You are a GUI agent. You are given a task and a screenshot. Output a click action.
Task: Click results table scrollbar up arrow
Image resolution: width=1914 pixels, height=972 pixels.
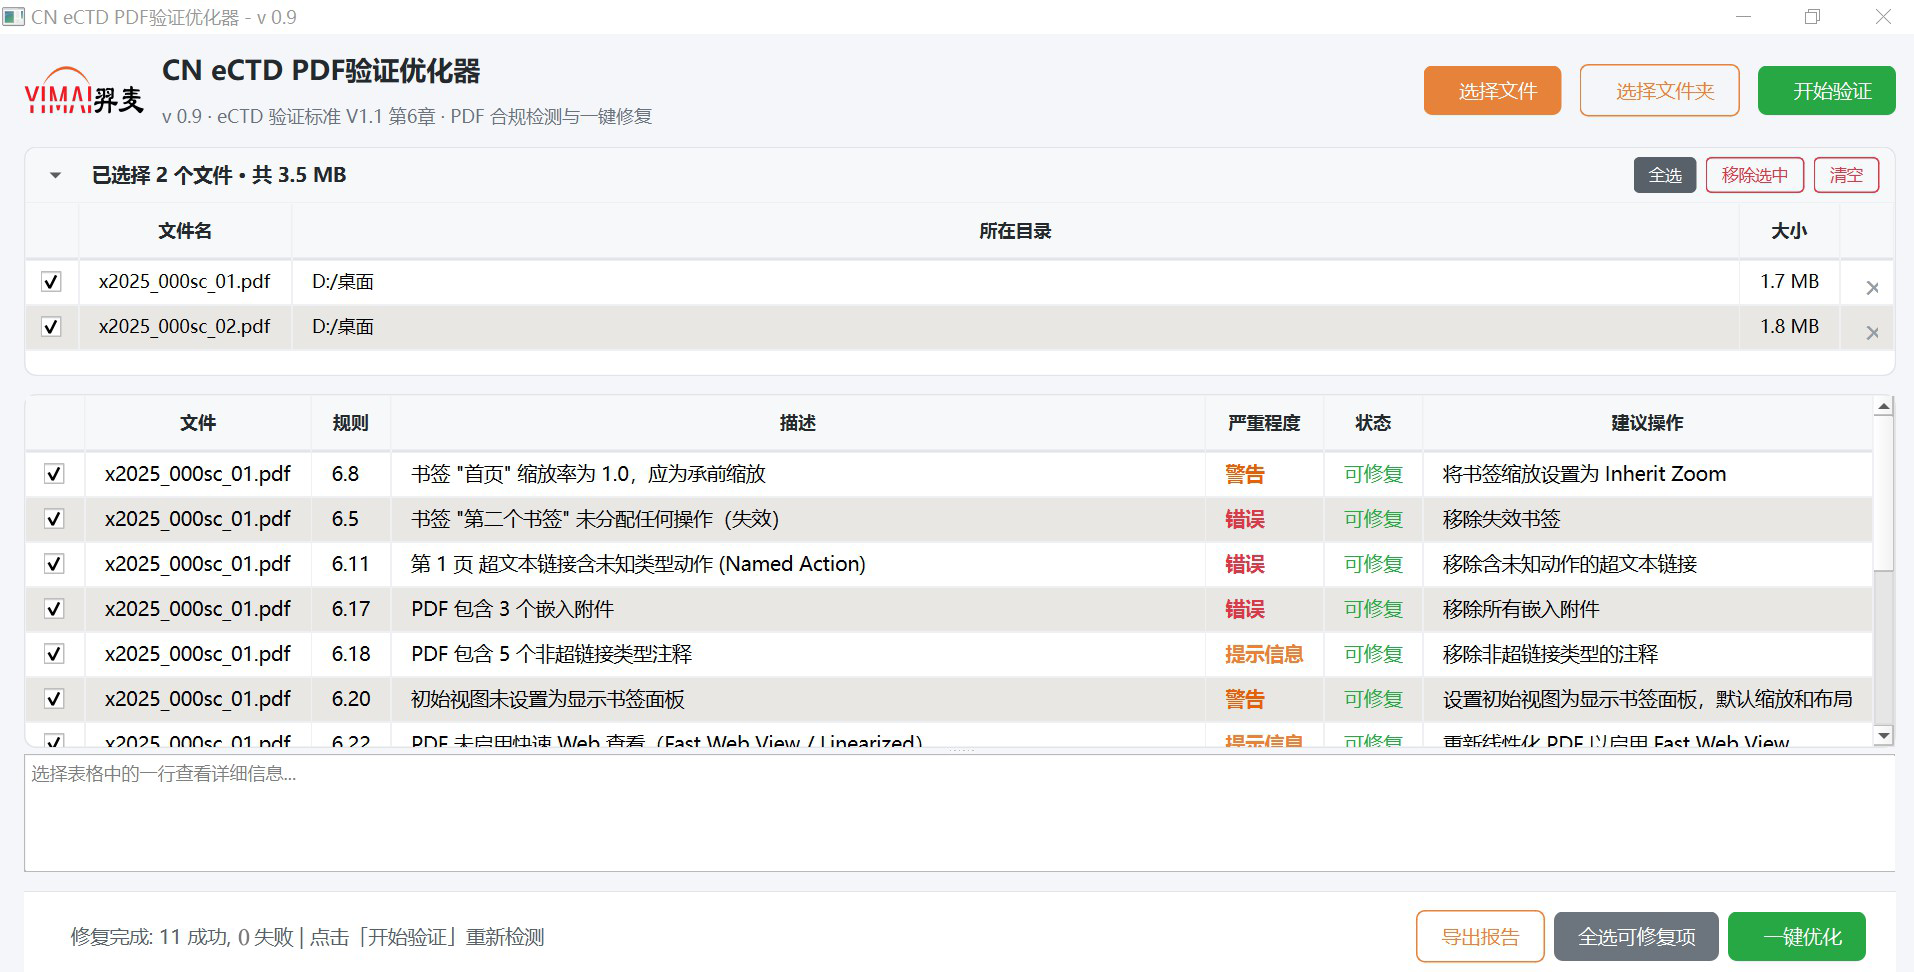pos(1884,407)
